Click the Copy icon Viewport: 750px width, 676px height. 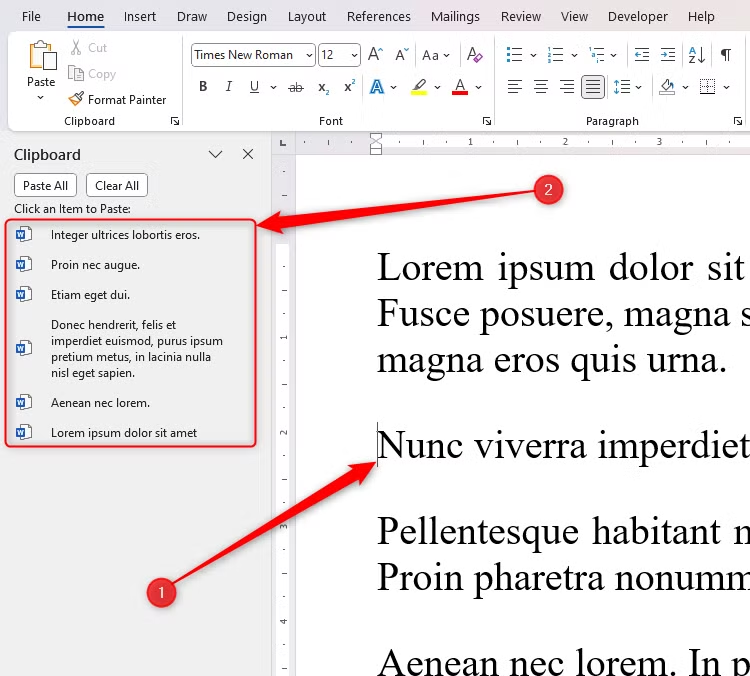coord(76,74)
